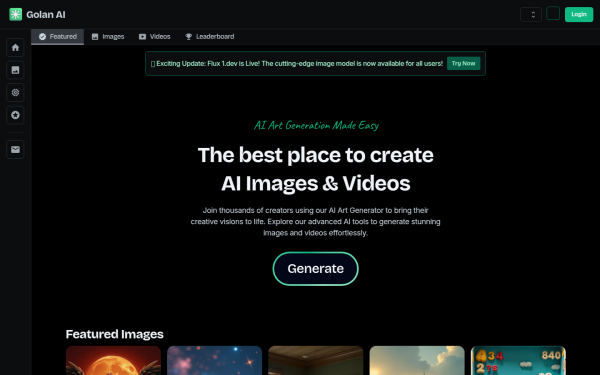600x375 pixels.
Task: Open the Videos tab
Action: click(x=155, y=37)
